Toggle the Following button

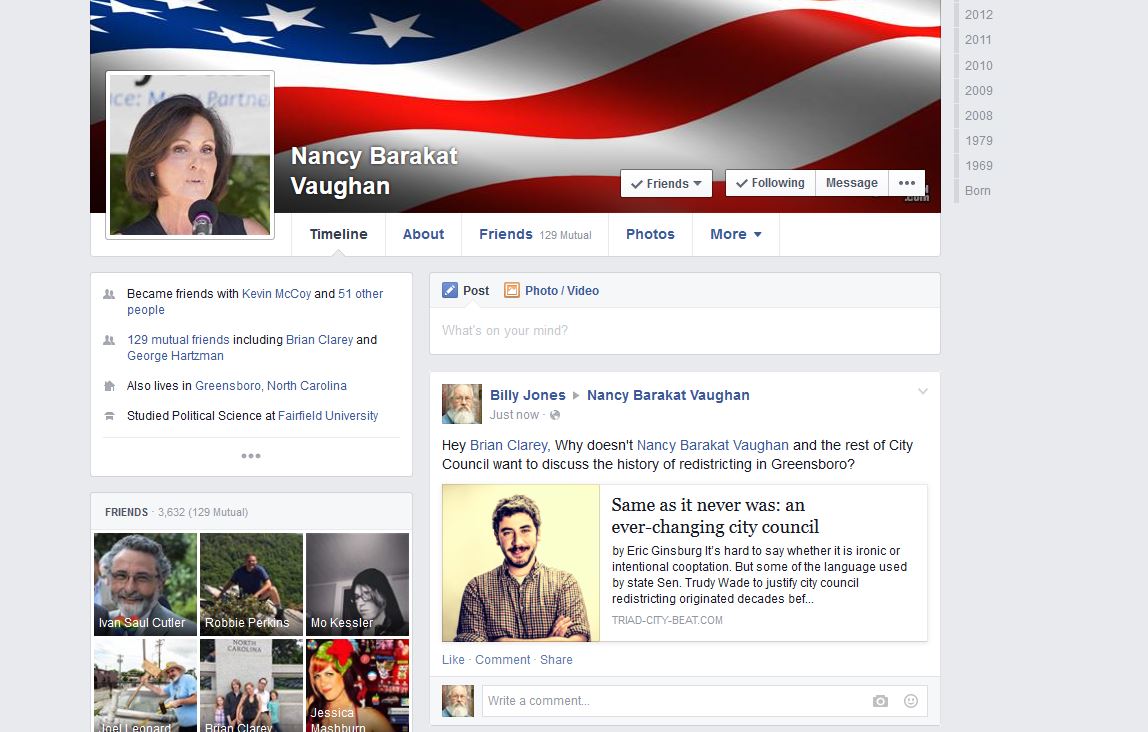click(x=770, y=183)
